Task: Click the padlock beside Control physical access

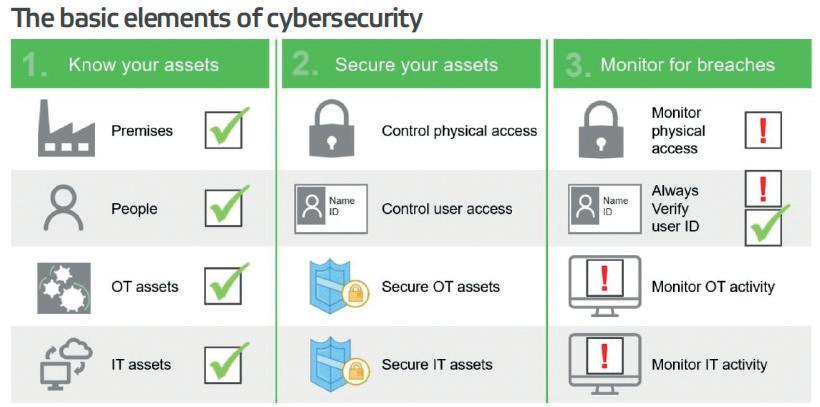Action: point(331,130)
